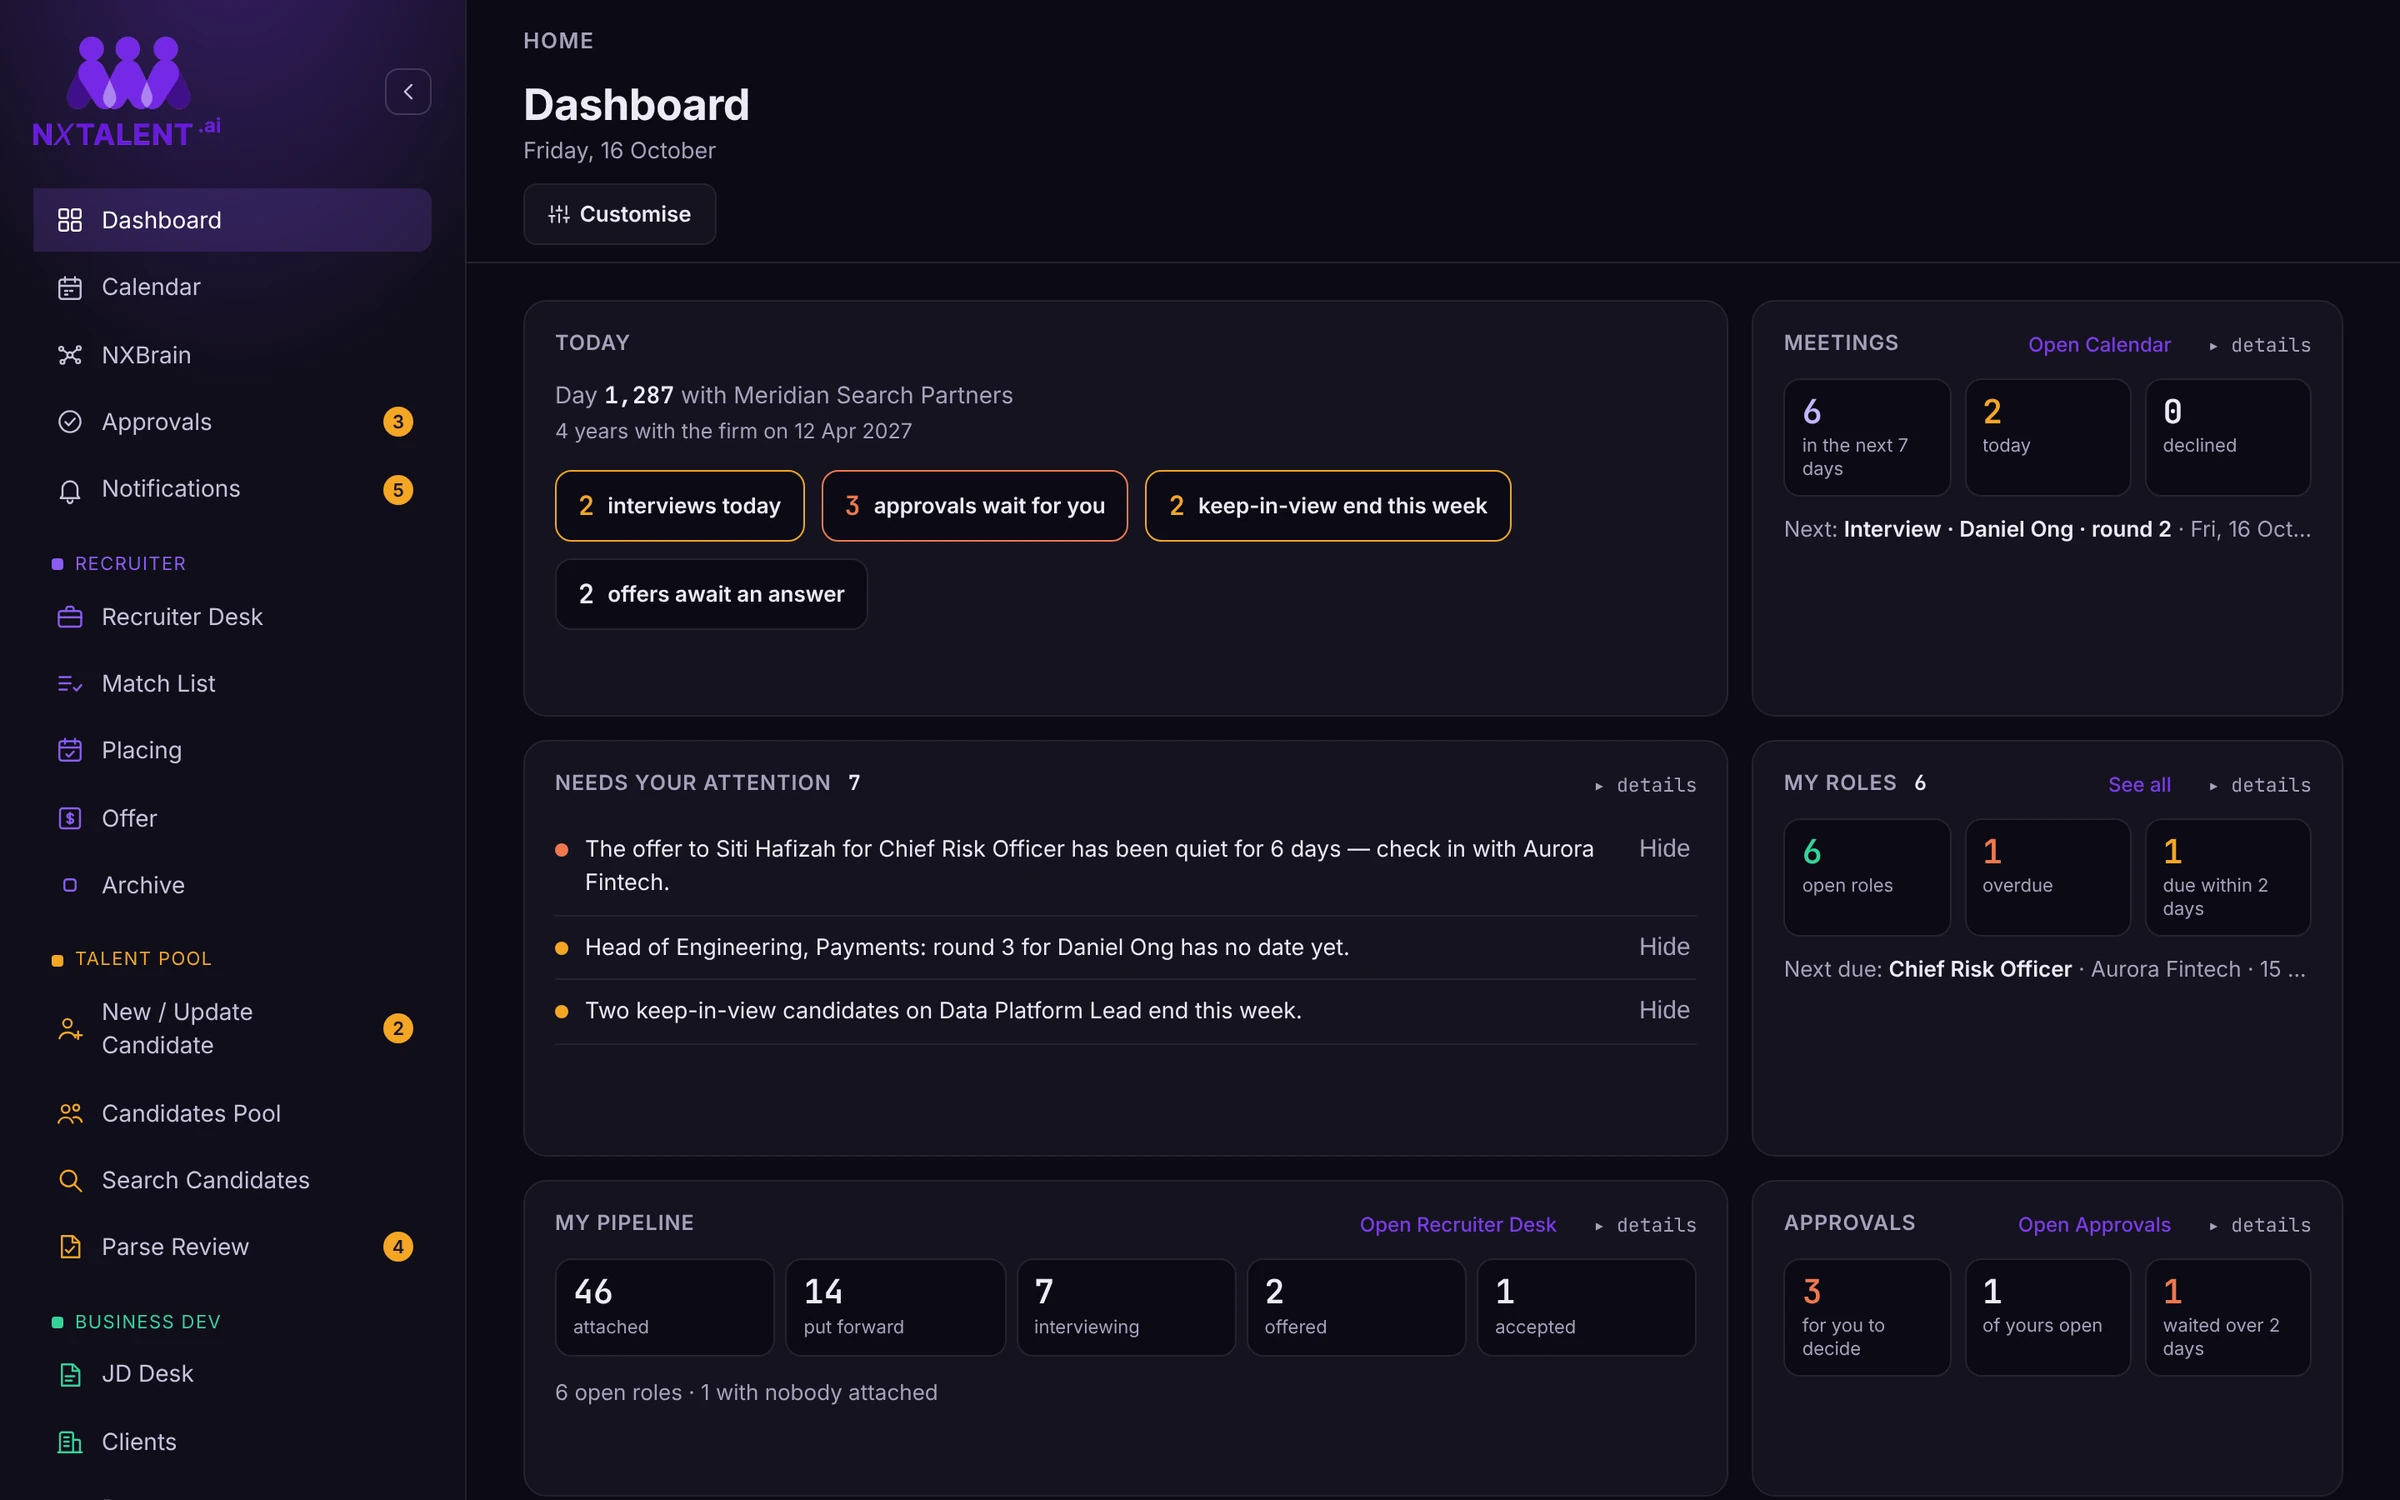Click the NXTalent logo
This screenshot has height=1500, width=2400.
[127, 92]
